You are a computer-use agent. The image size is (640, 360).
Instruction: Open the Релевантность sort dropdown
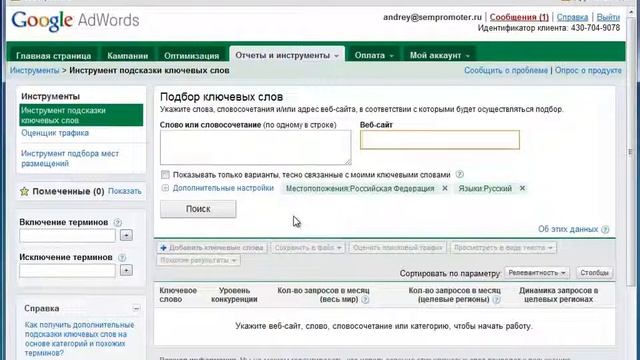[537, 273]
